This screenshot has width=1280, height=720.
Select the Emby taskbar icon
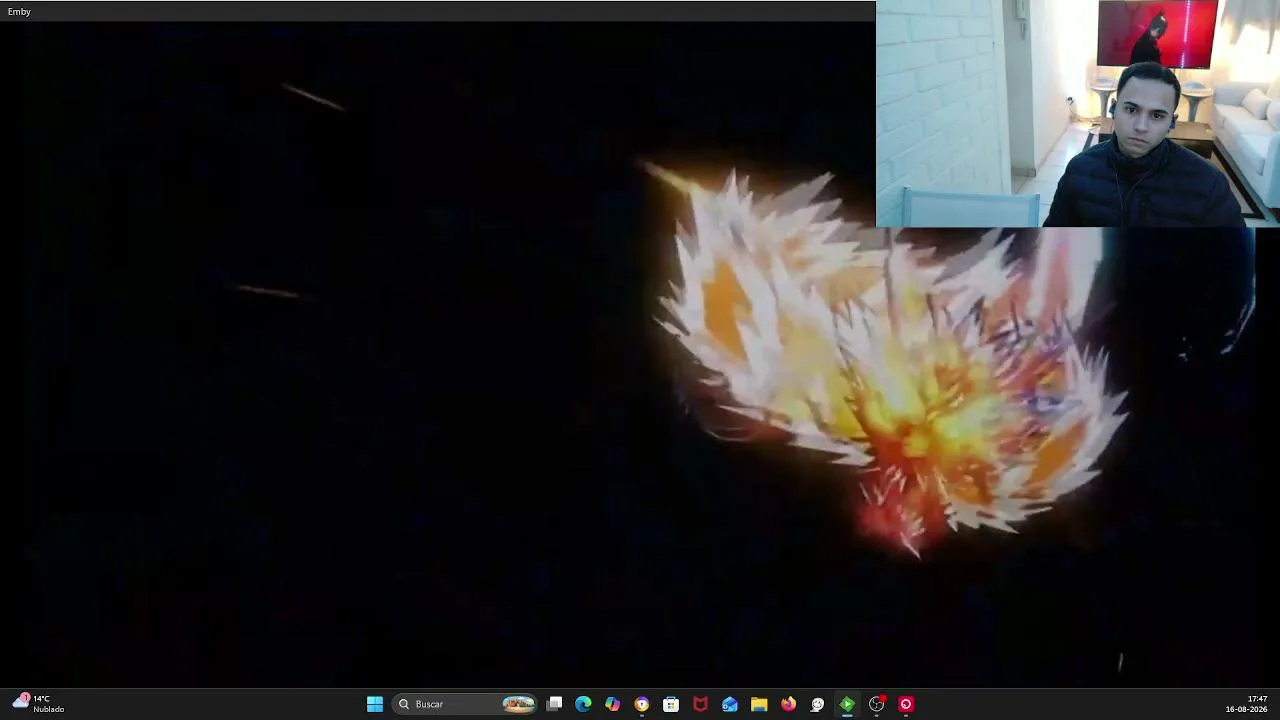[847, 704]
